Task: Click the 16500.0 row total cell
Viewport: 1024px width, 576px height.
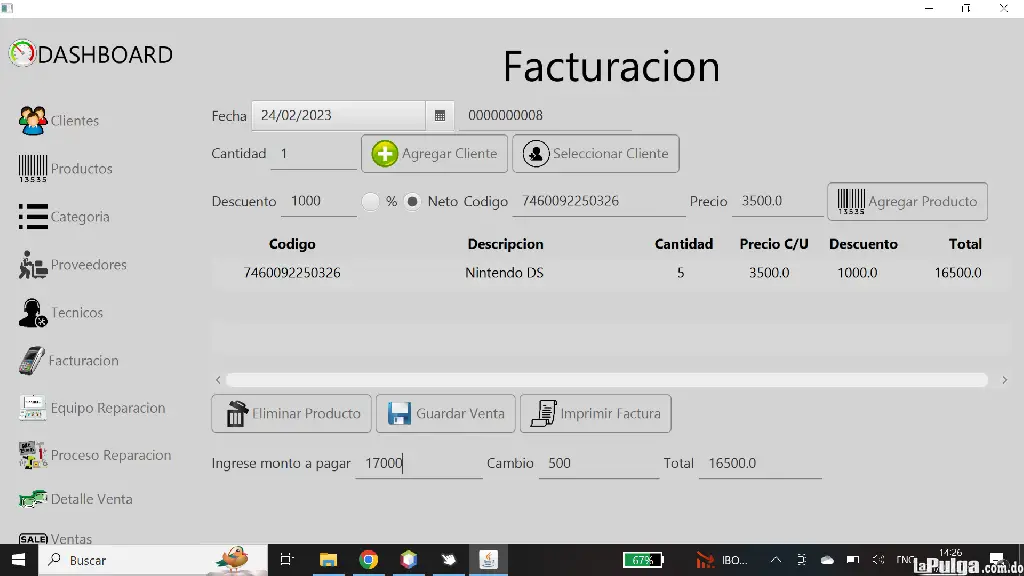Action: 958,273
